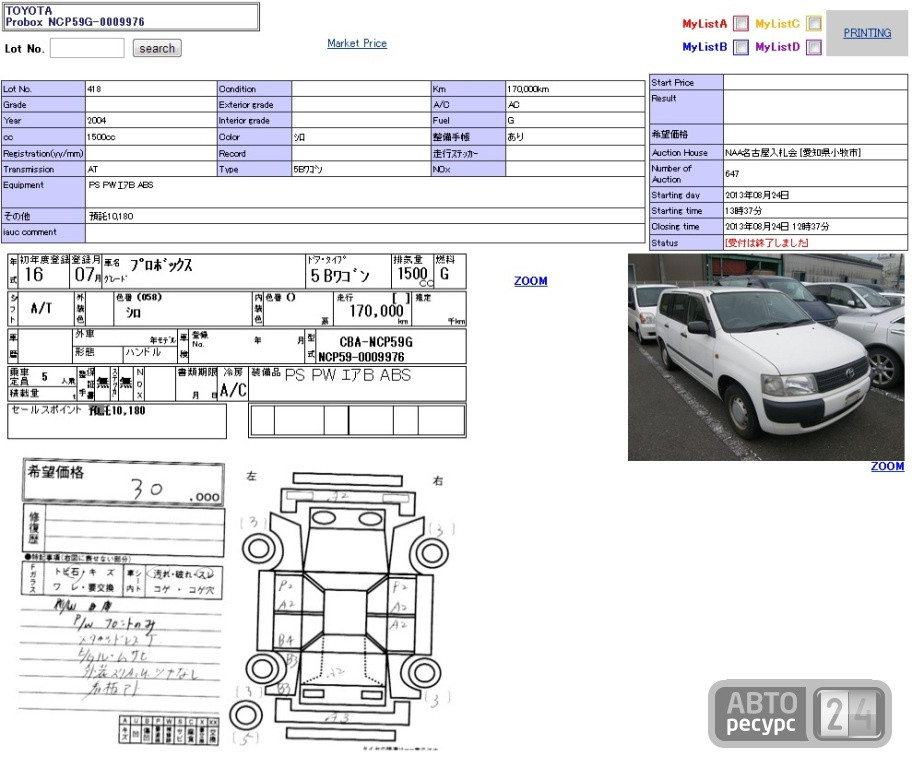
Task: Check the MyListC checkbox
Action: (814, 23)
